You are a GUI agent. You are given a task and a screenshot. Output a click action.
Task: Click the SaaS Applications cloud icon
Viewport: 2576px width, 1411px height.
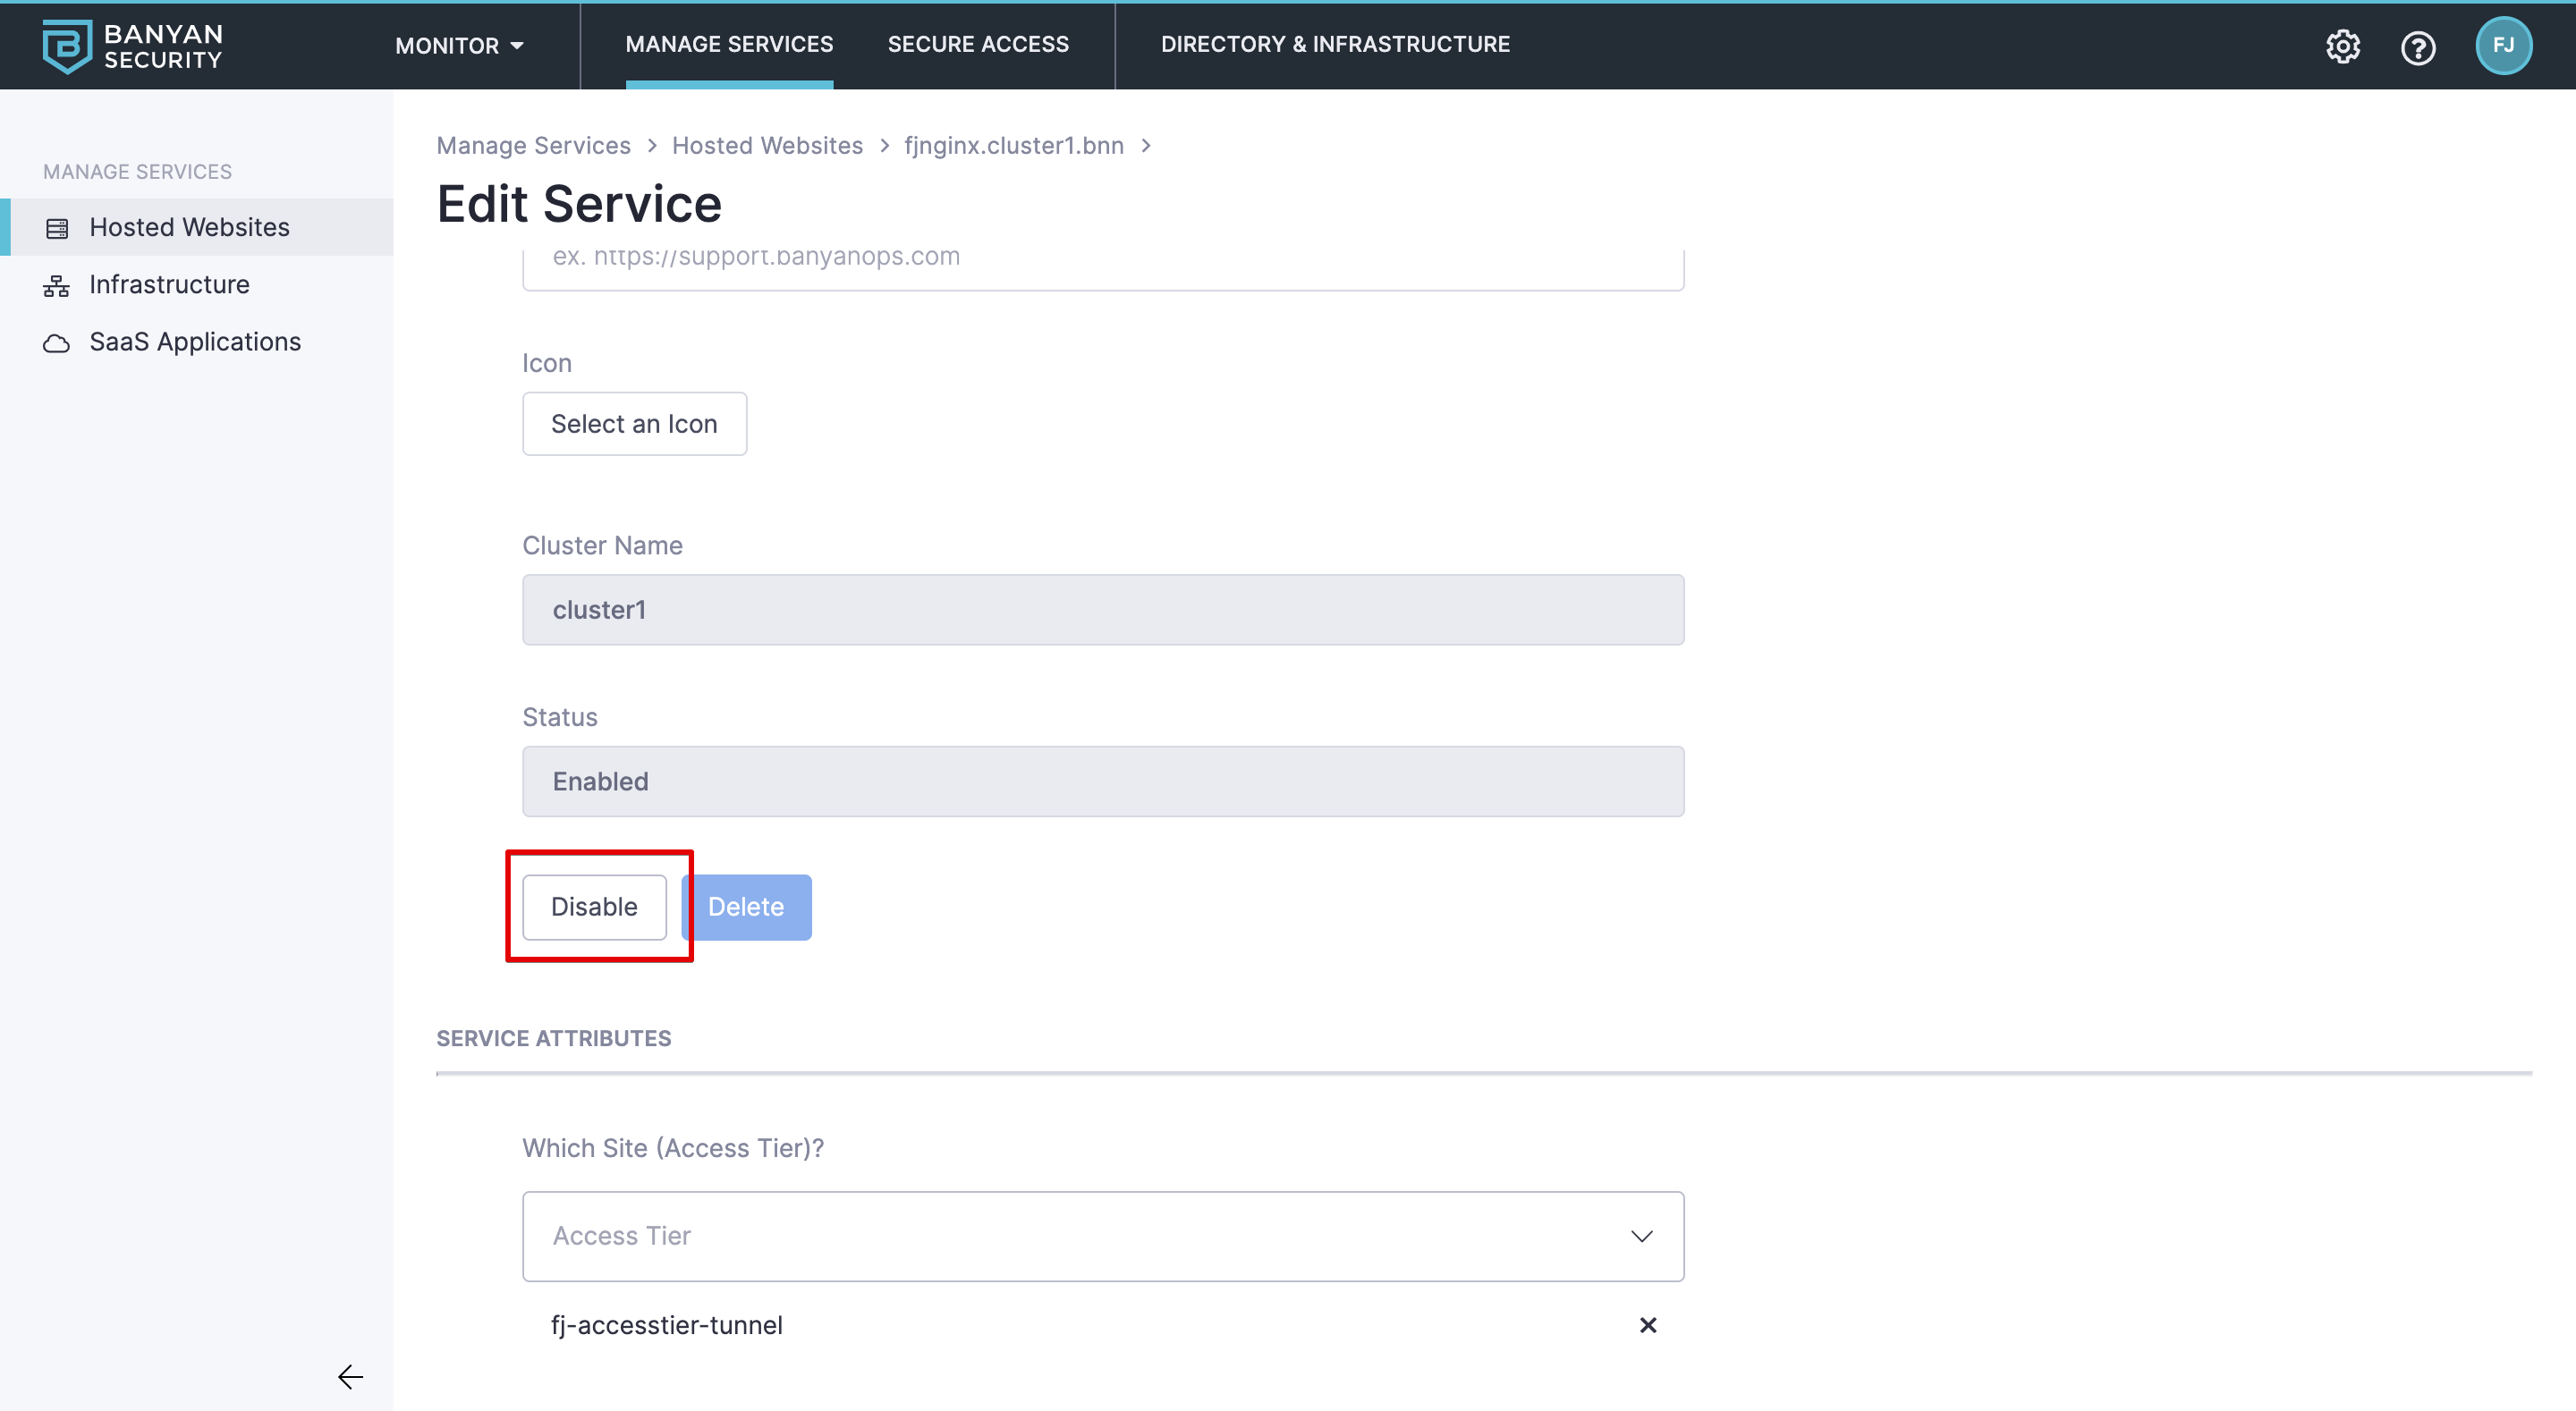point(57,343)
